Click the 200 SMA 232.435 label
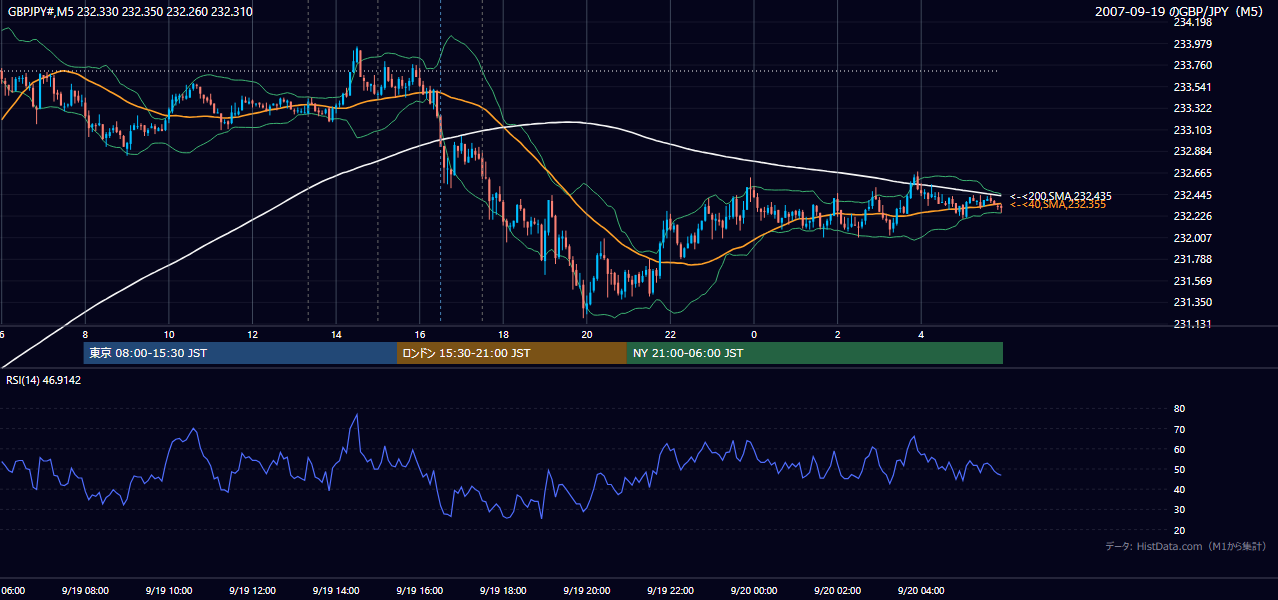This screenshot has width=1278, height=600. coord(1061,196)
